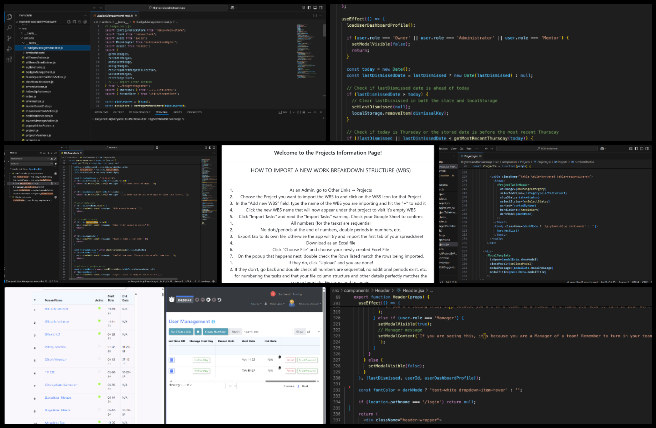Image resolution: width=656 pixels, height=428 pixels.
Task: Open the 'all' filter dropdown in User Management
Action: (x=314, y=332)
